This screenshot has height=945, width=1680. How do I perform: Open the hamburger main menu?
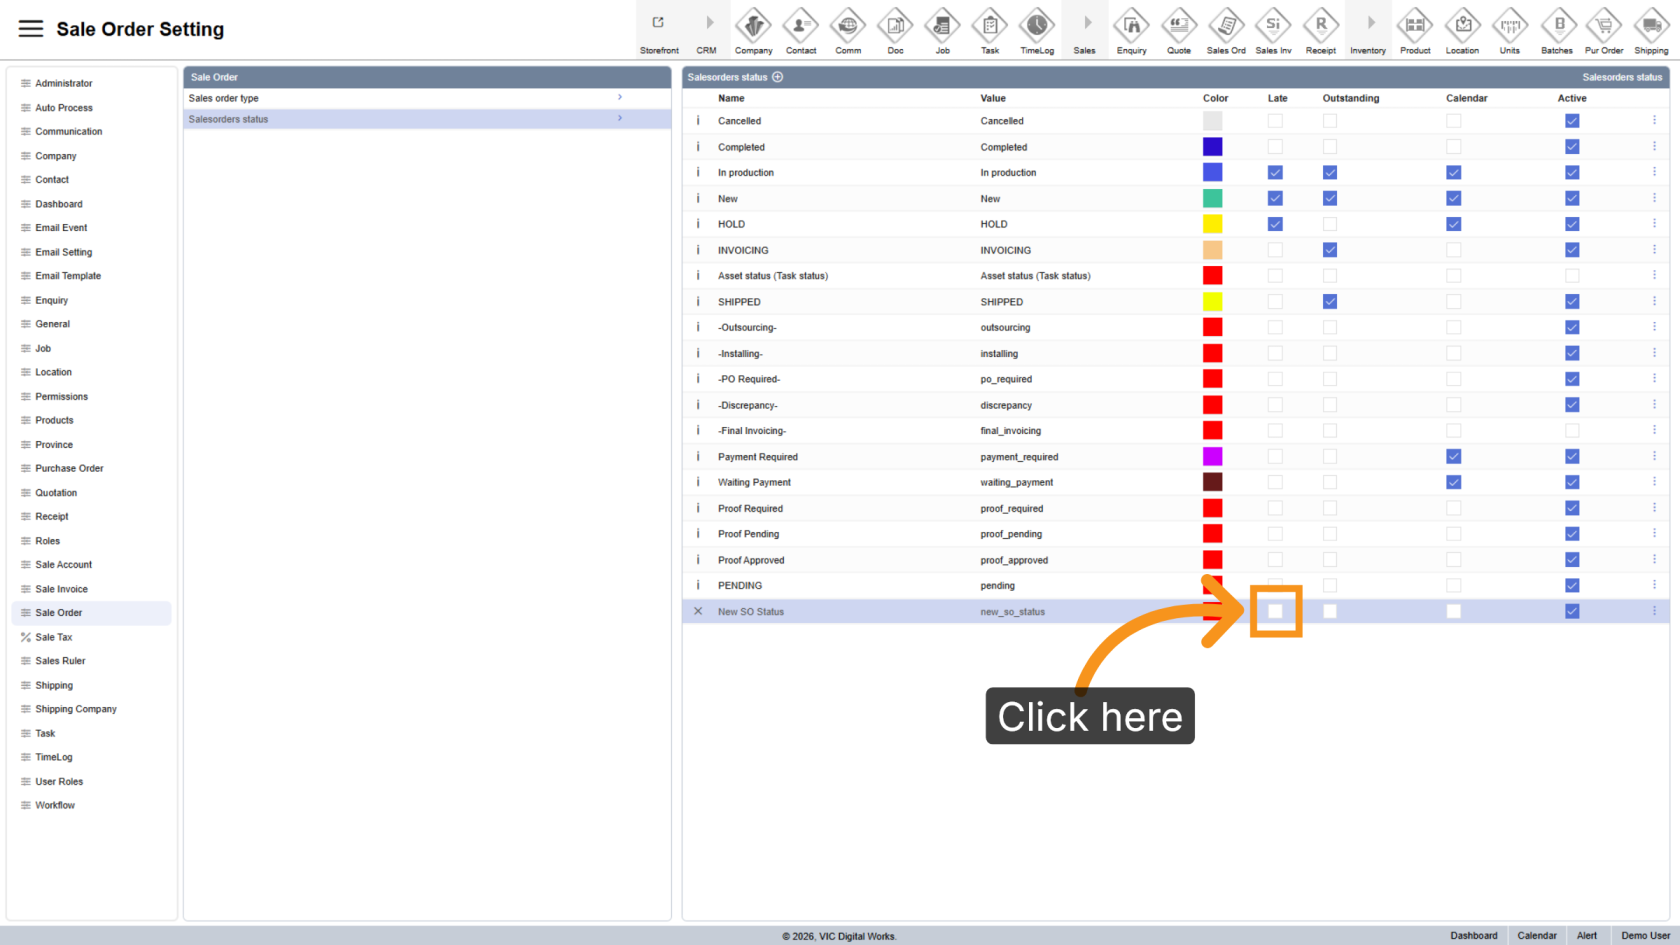31,29
